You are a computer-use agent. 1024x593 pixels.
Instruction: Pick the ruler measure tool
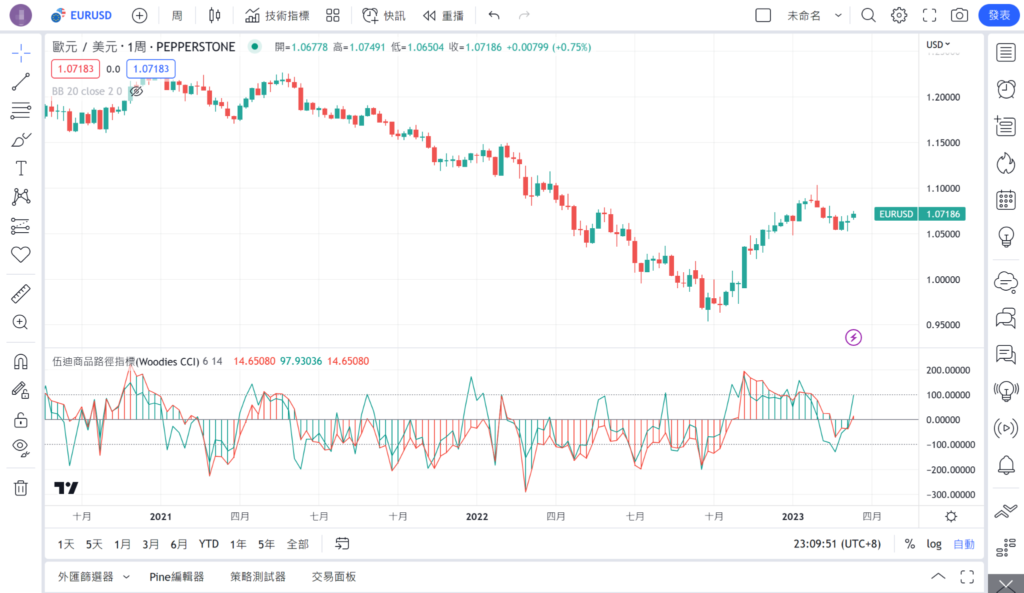(x=20, y=294)
